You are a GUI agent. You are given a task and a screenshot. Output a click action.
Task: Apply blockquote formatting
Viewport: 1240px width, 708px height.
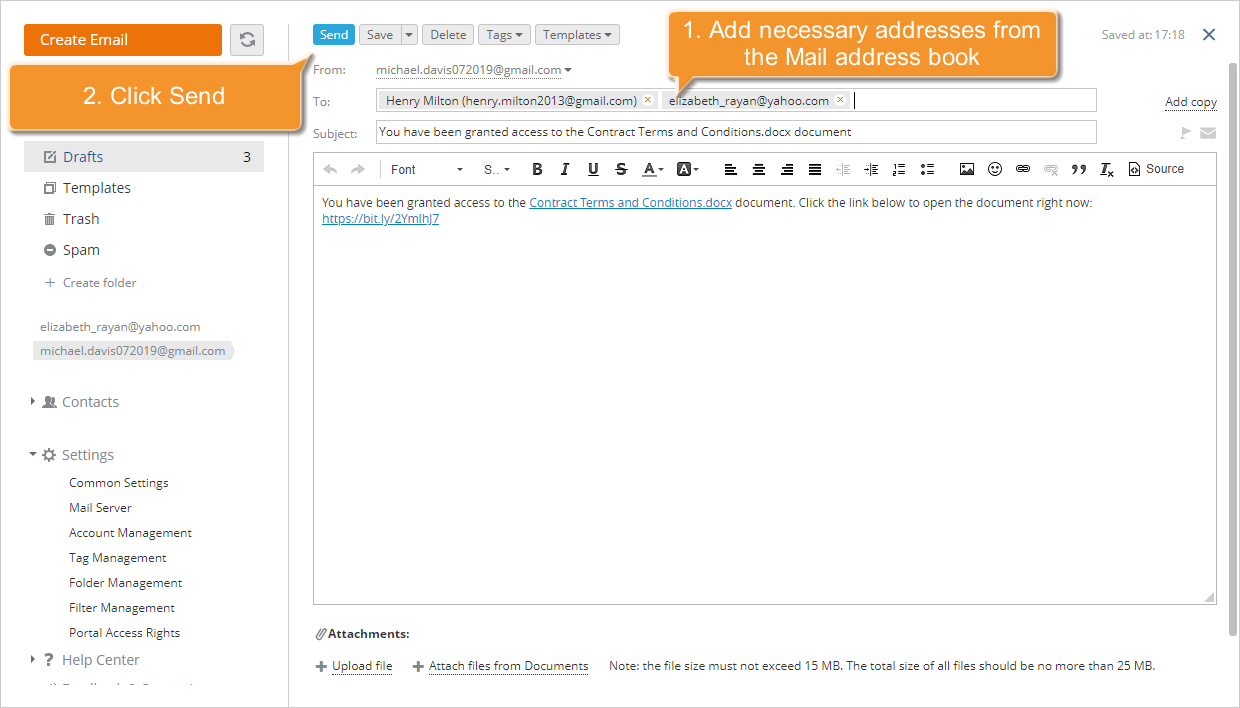1079,169
